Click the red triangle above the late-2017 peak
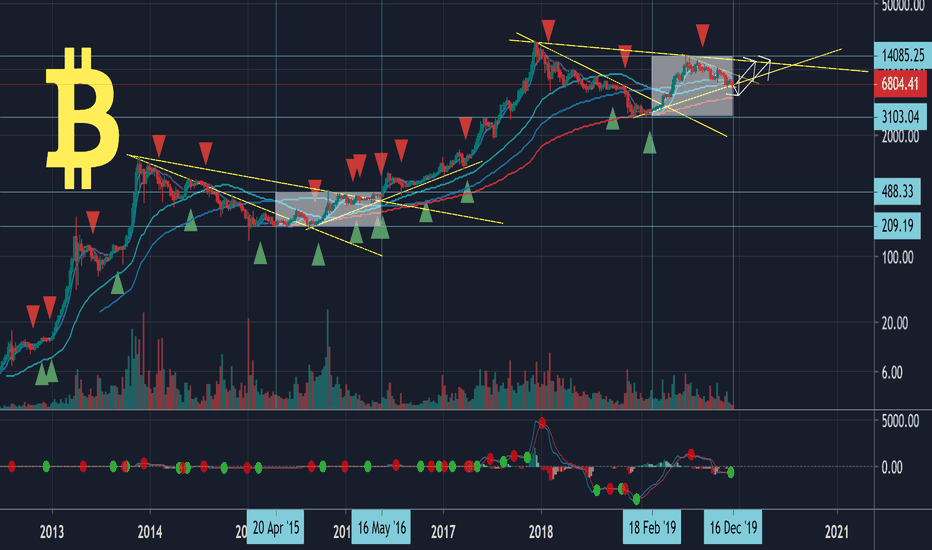The height and width of the screenshot is (550, 932). [x=548, y=30]
